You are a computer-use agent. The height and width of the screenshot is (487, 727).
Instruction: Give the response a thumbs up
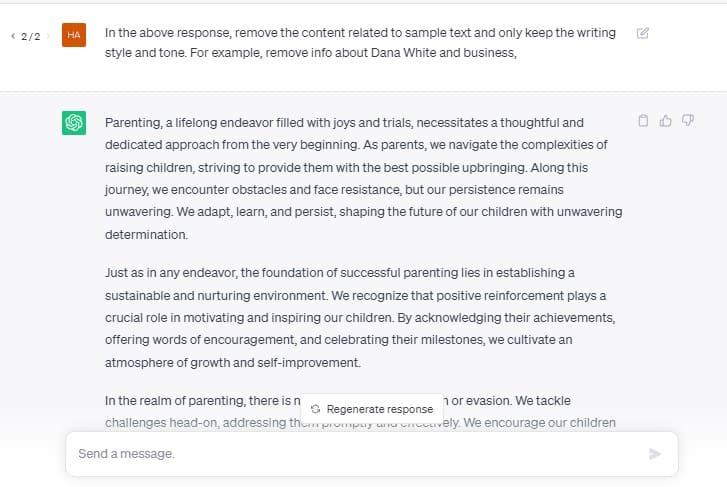click(x=665, y=121)
